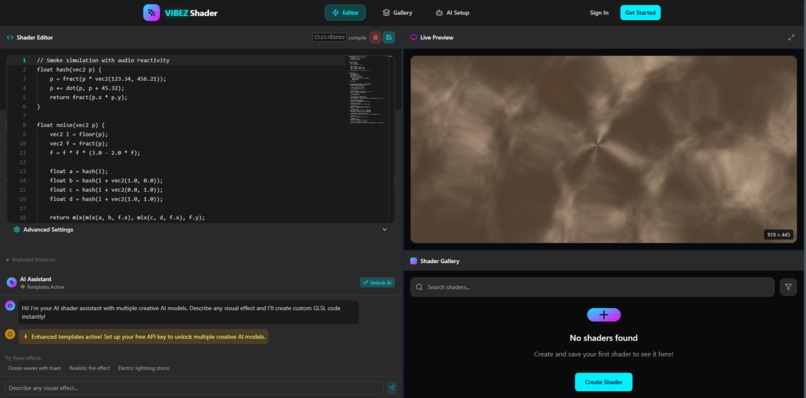Screen dimensions: 806x398
Task: Expand the Live Preview to fullscreen
Action: click(791, 38)
